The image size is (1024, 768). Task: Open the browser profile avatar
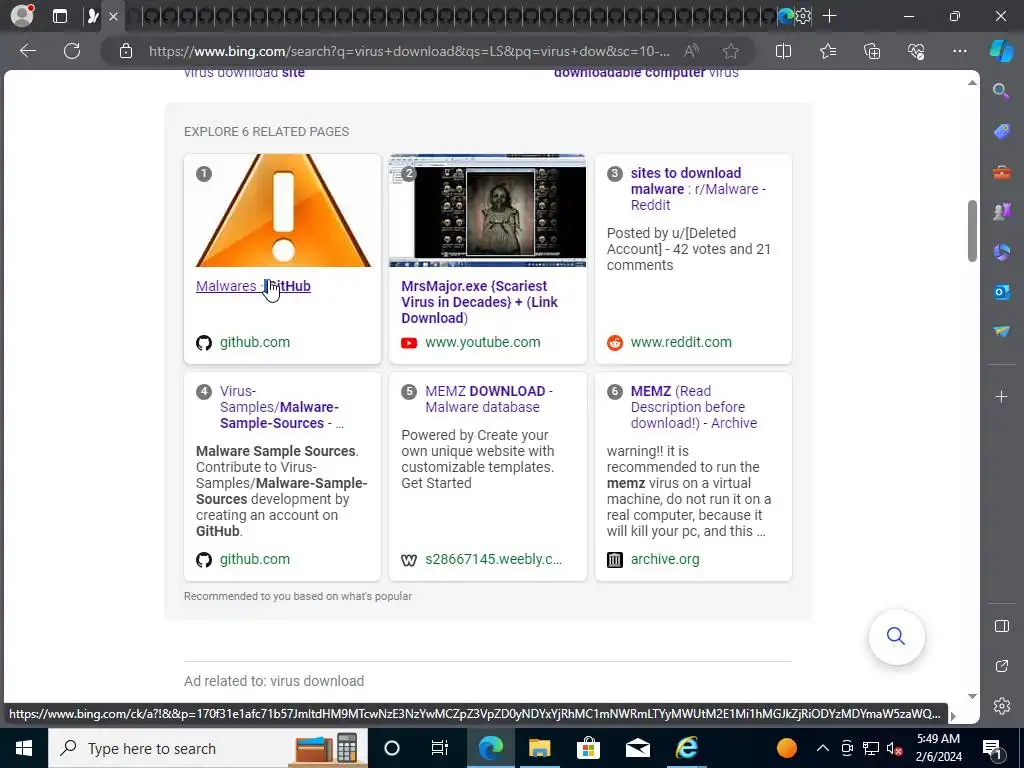point(22,16)
